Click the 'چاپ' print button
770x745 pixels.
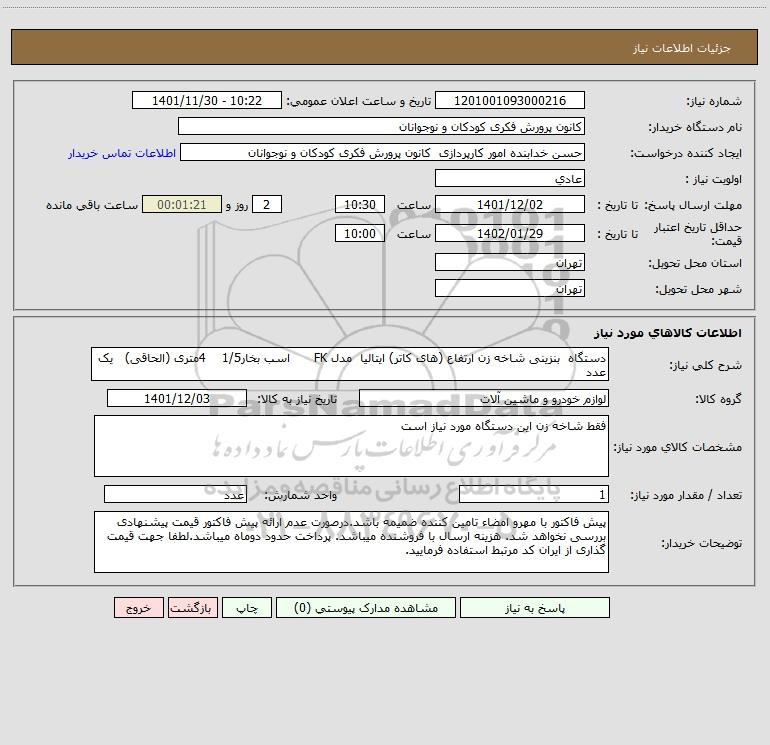(x=247, y=608)
